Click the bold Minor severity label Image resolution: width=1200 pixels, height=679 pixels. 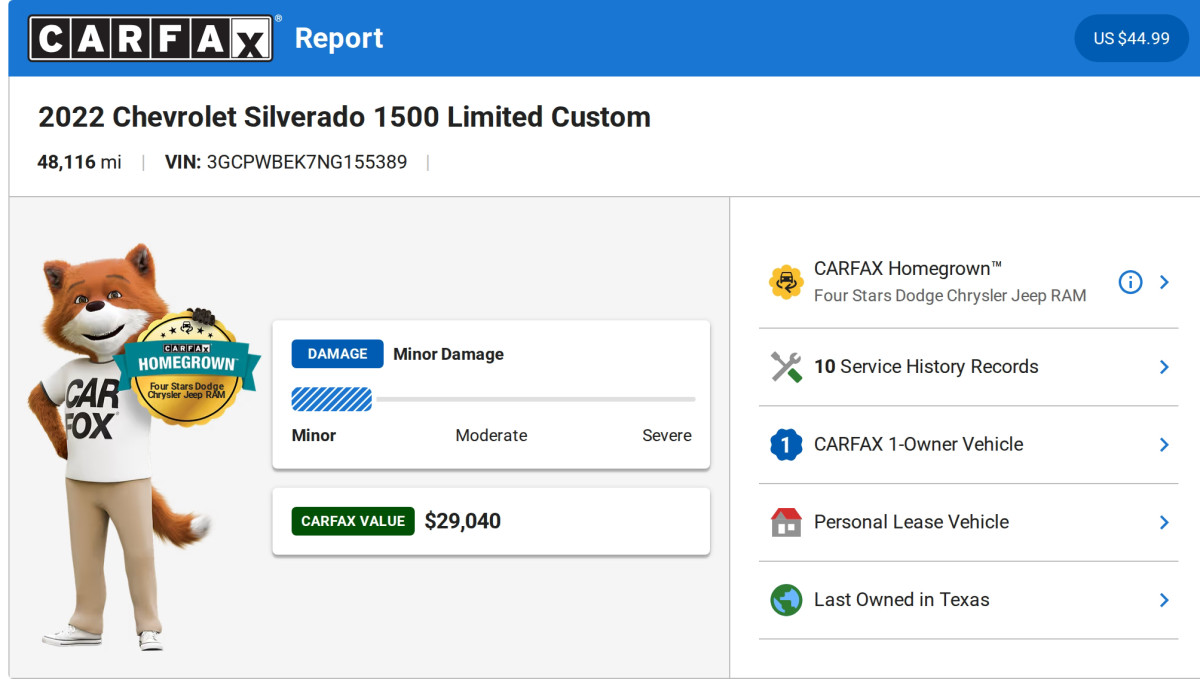[314, 436]
